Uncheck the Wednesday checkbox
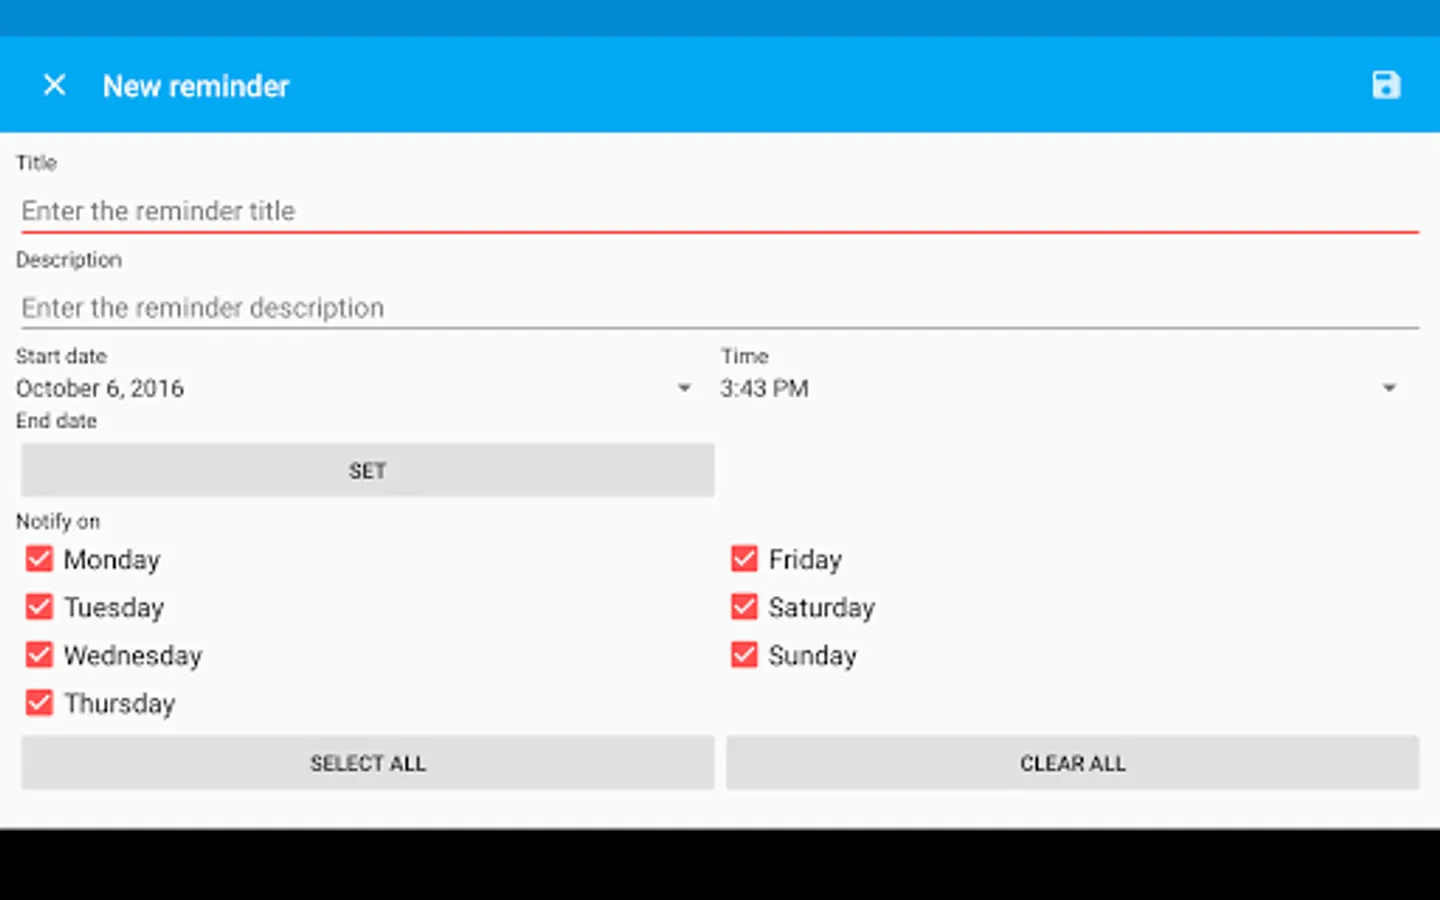 coord(39,655)
